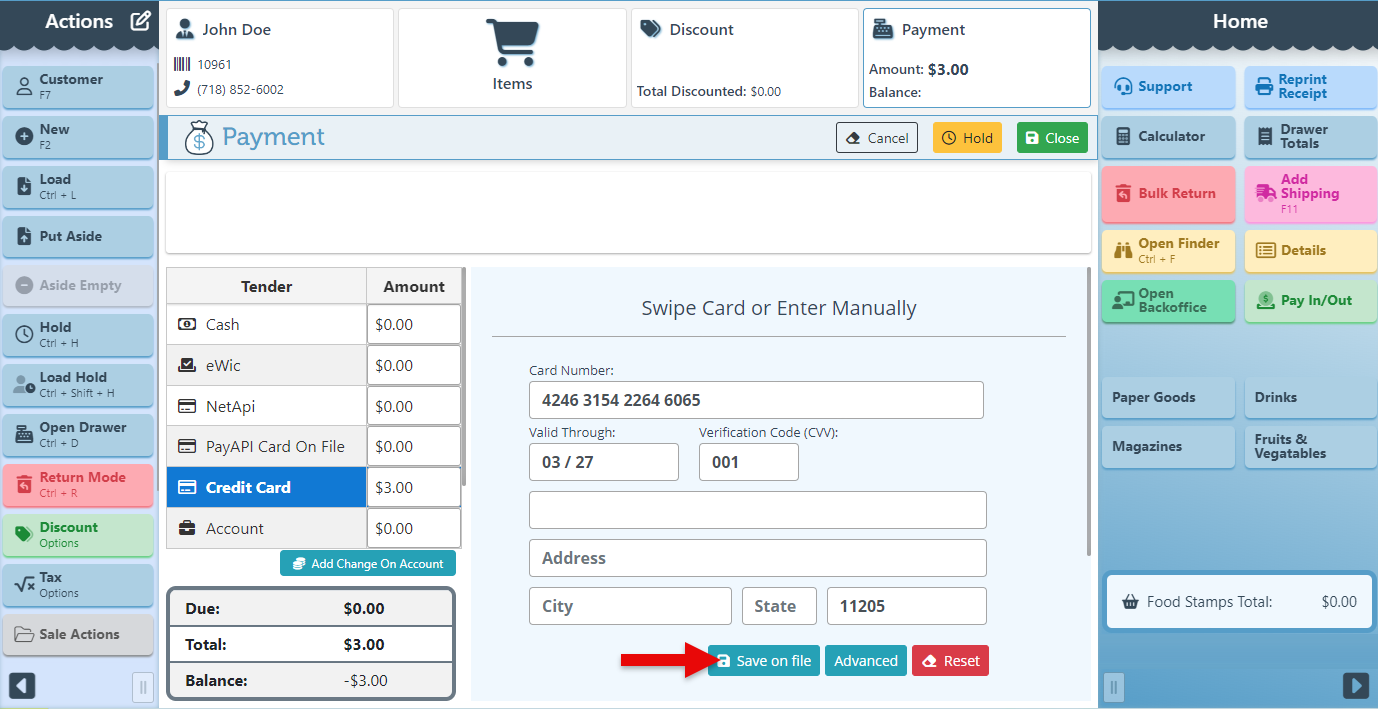This screenshot has height=709, width=1378.
Task: Click the yellow Hold button
Action: [x=967, y=138]
